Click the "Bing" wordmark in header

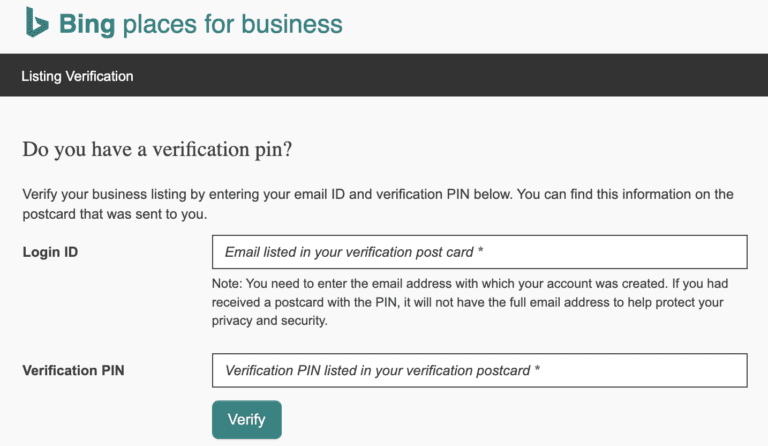pos(87,23)
